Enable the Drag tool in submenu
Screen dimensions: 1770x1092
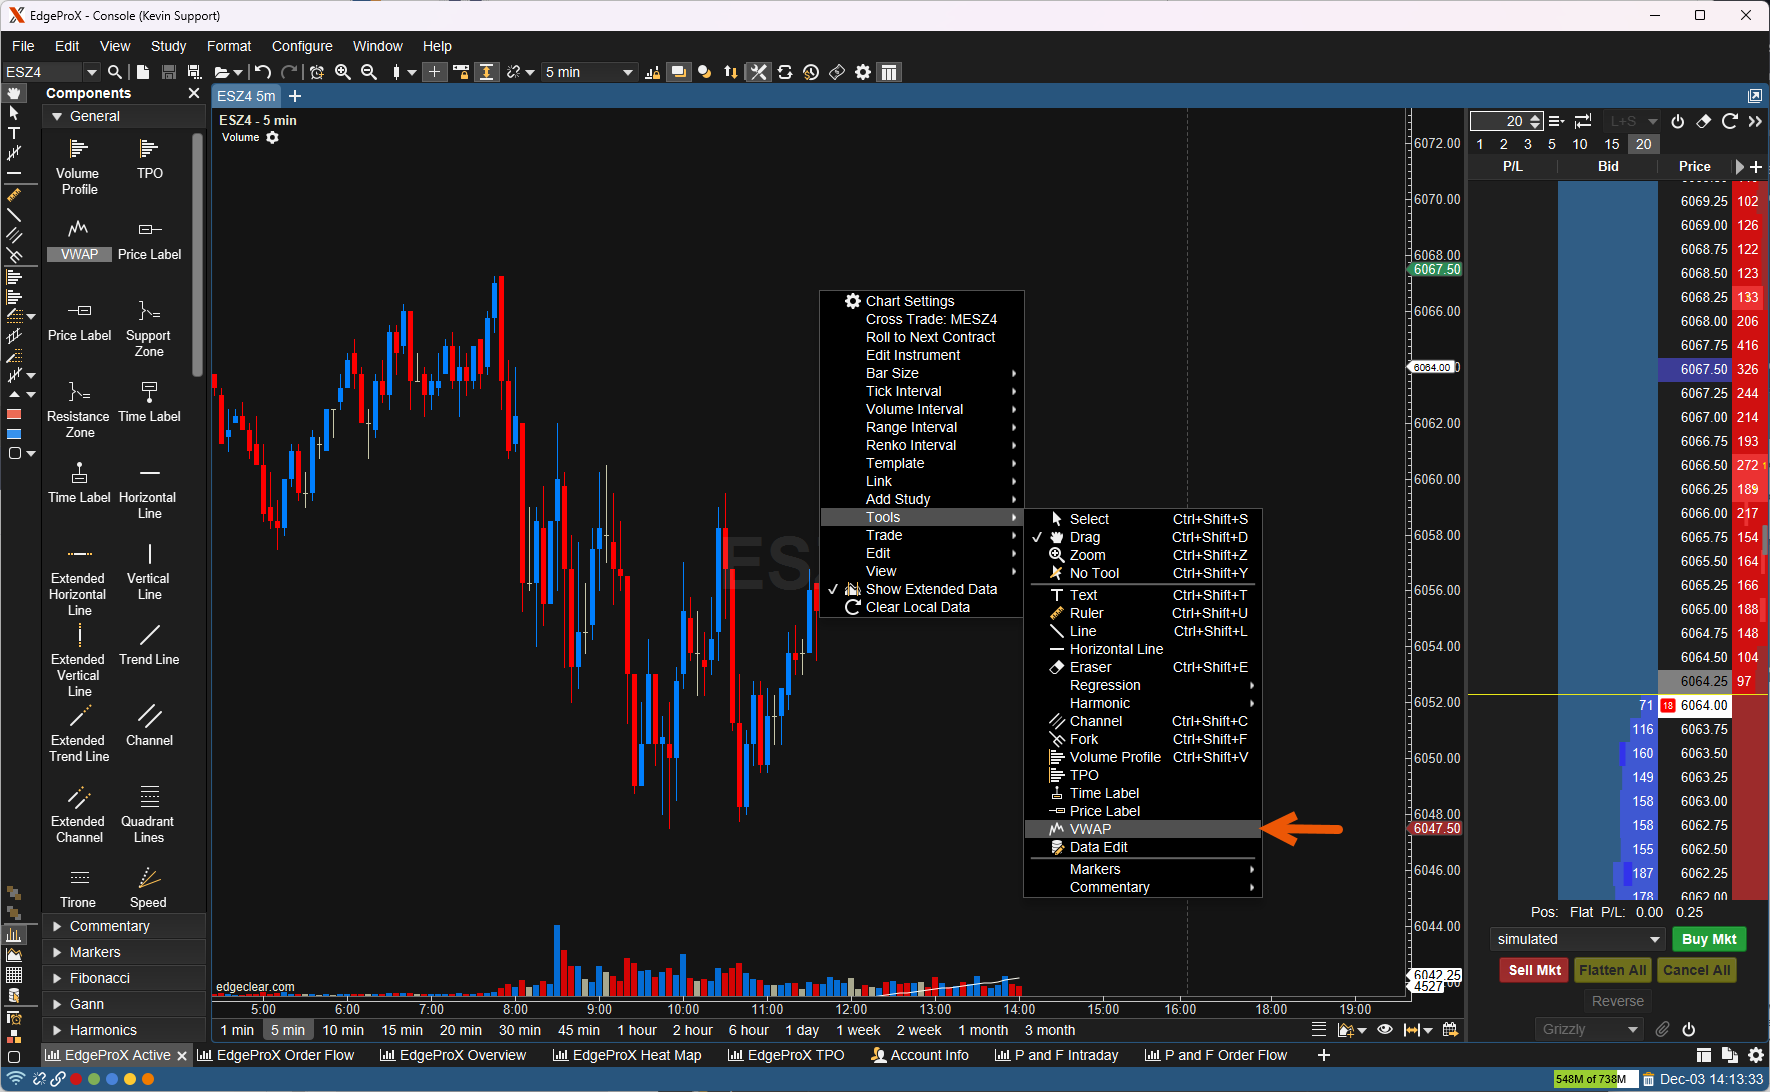pyautogui.click(x=1084, y=537)
